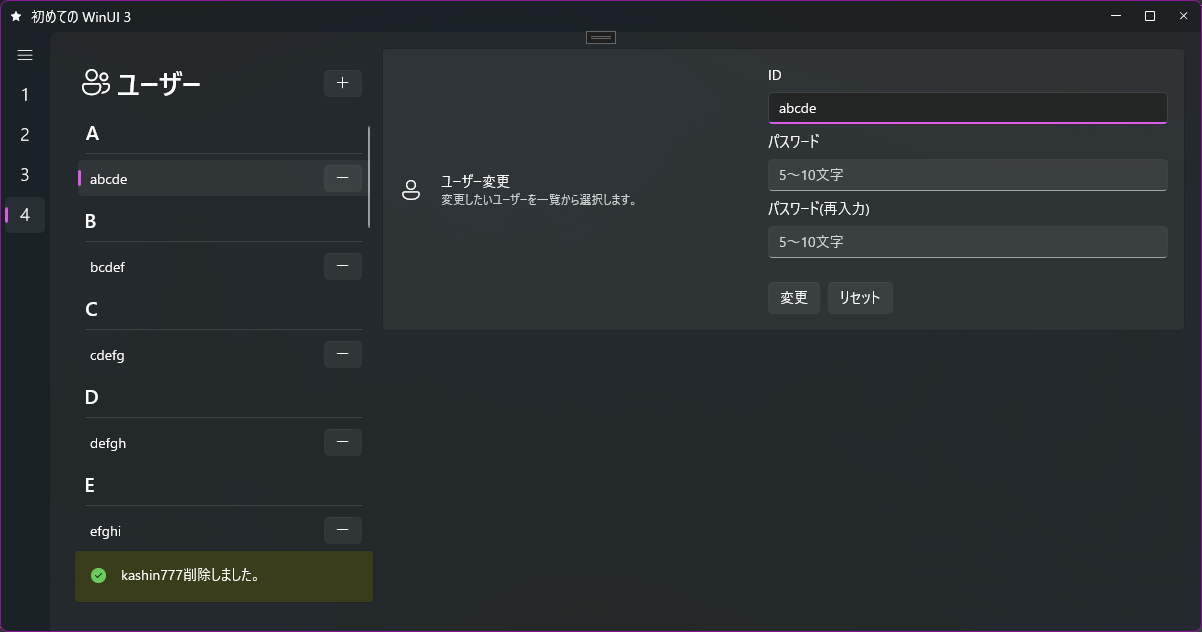
Task: Click the 変更 button
Action: (794, 298)
